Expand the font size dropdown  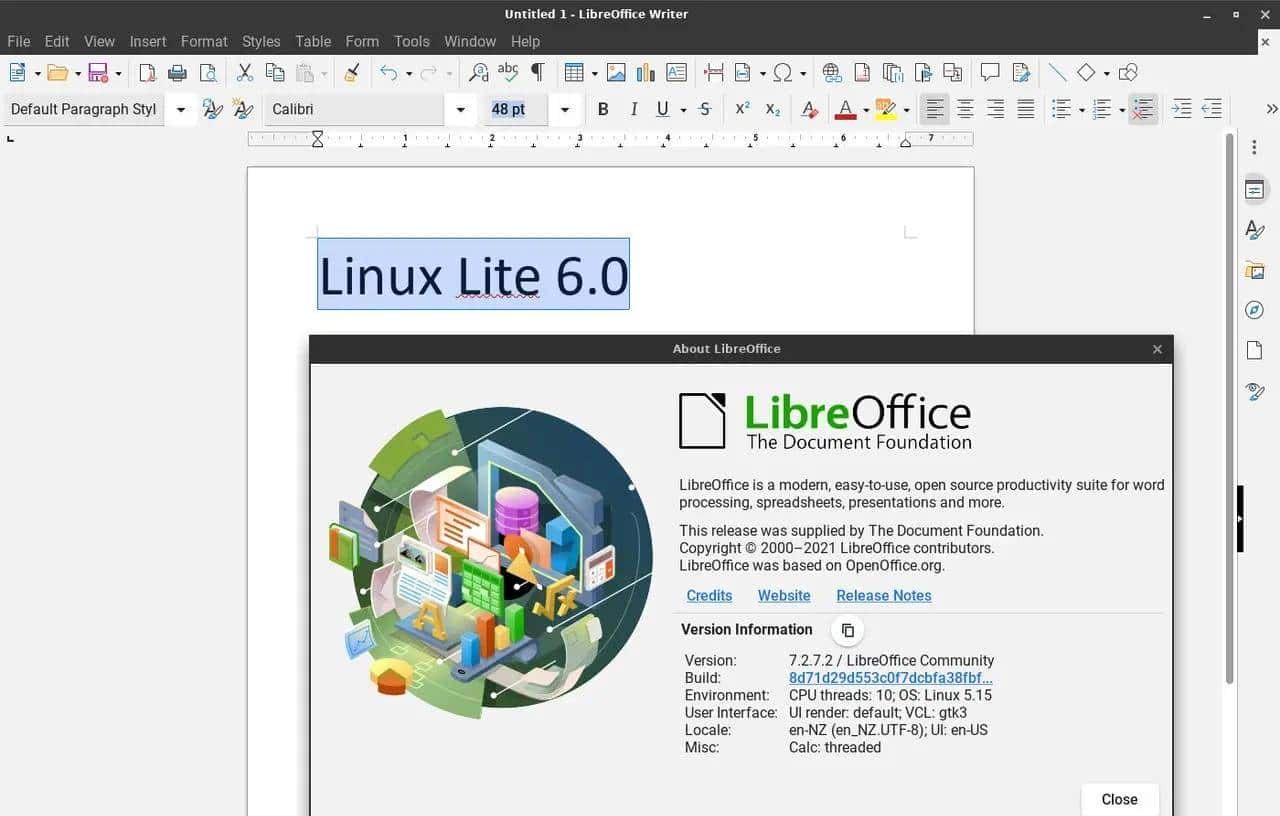tap(565, 108)
